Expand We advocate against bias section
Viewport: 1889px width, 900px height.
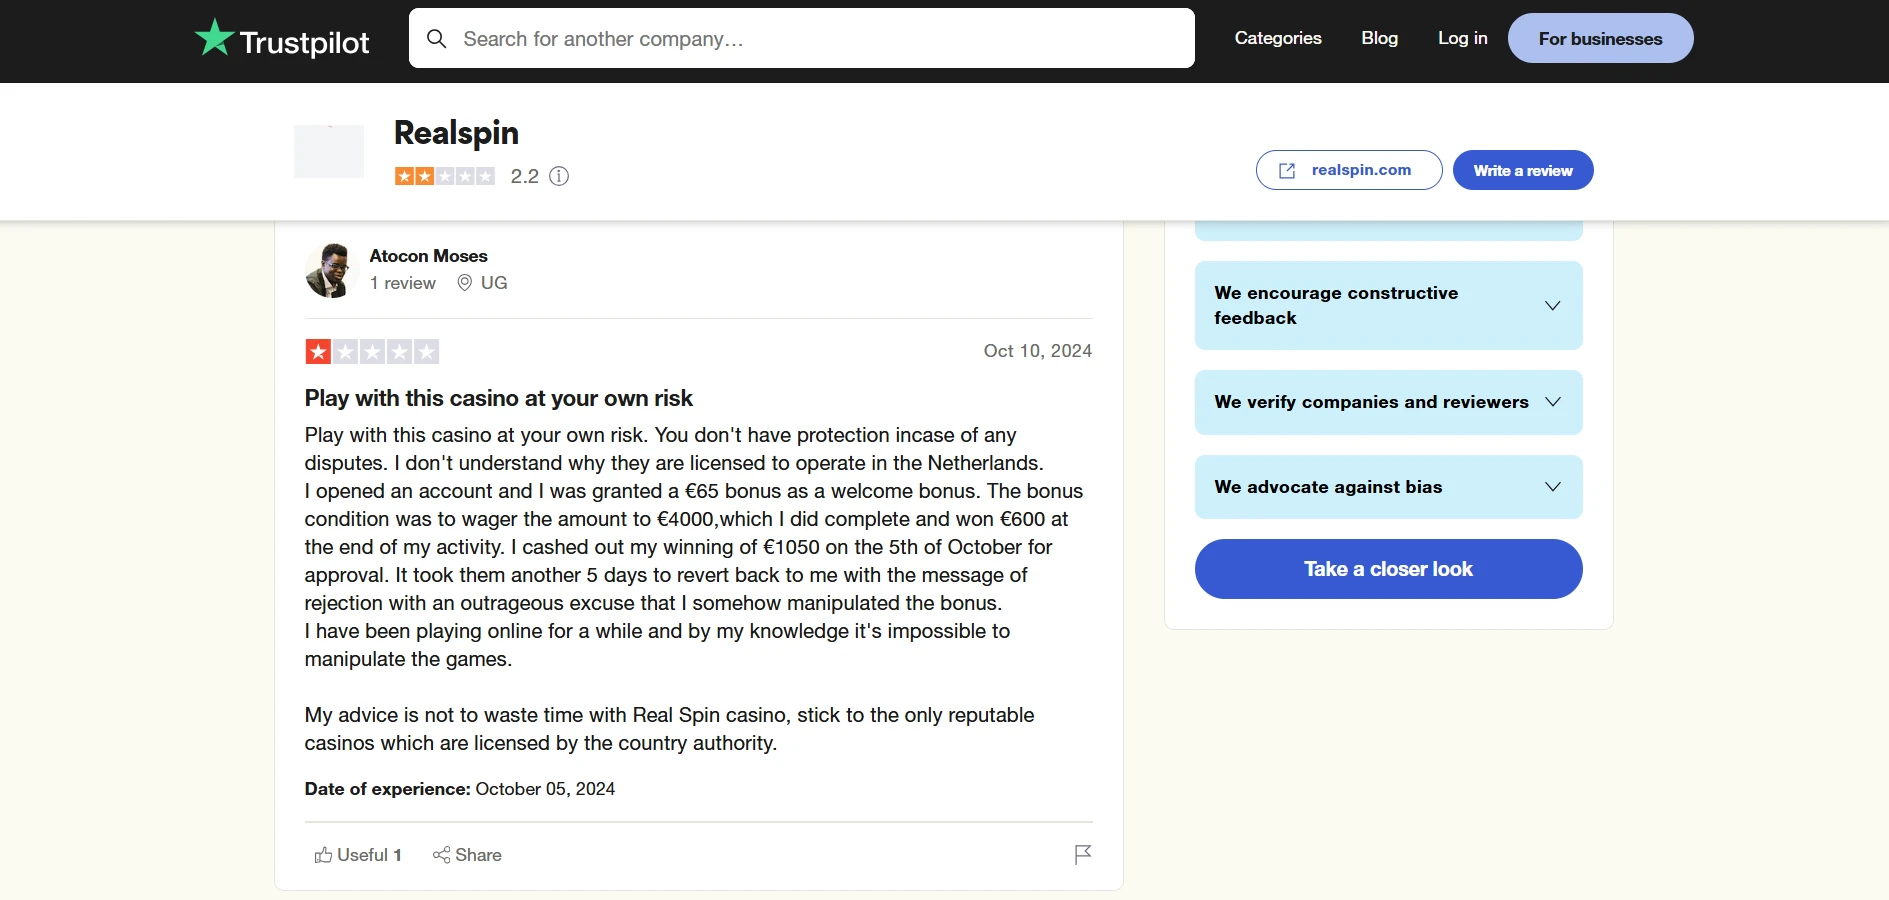(x=1388, y=487)
